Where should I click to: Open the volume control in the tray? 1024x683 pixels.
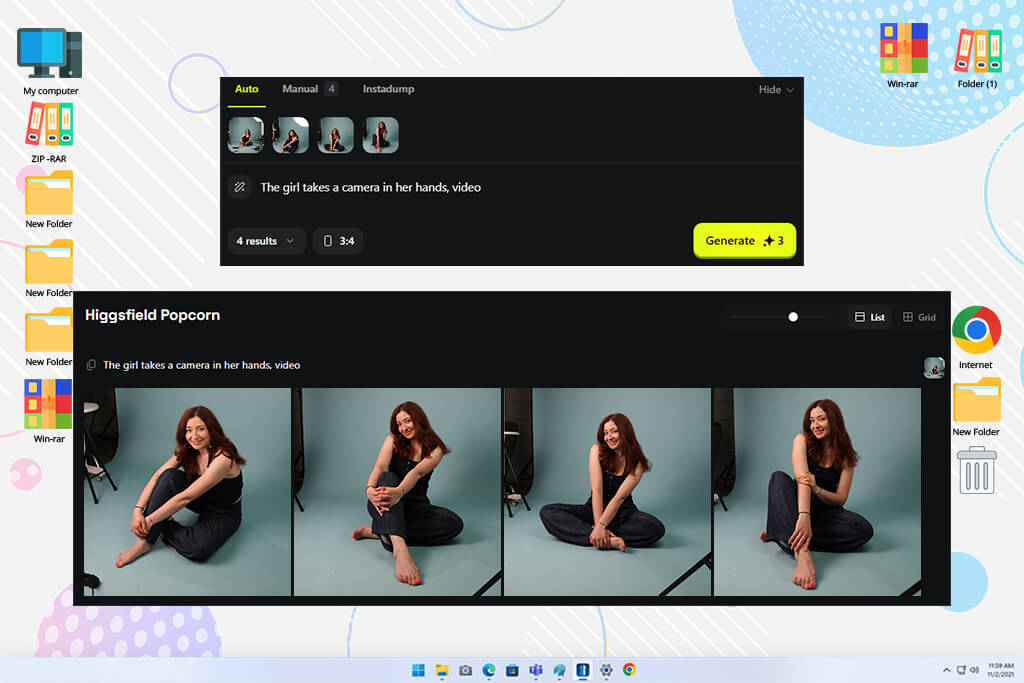click(x=974, y=670)
